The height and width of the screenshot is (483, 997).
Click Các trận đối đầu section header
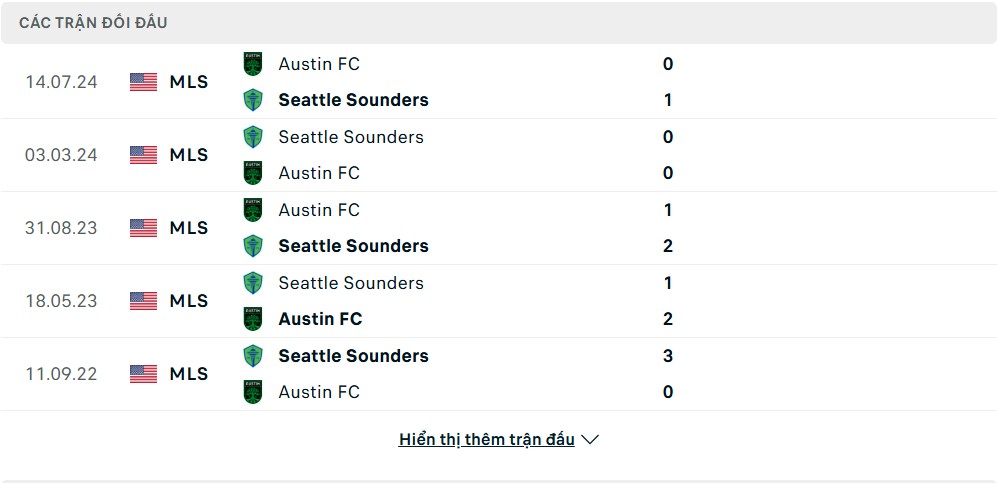[93, 23]
